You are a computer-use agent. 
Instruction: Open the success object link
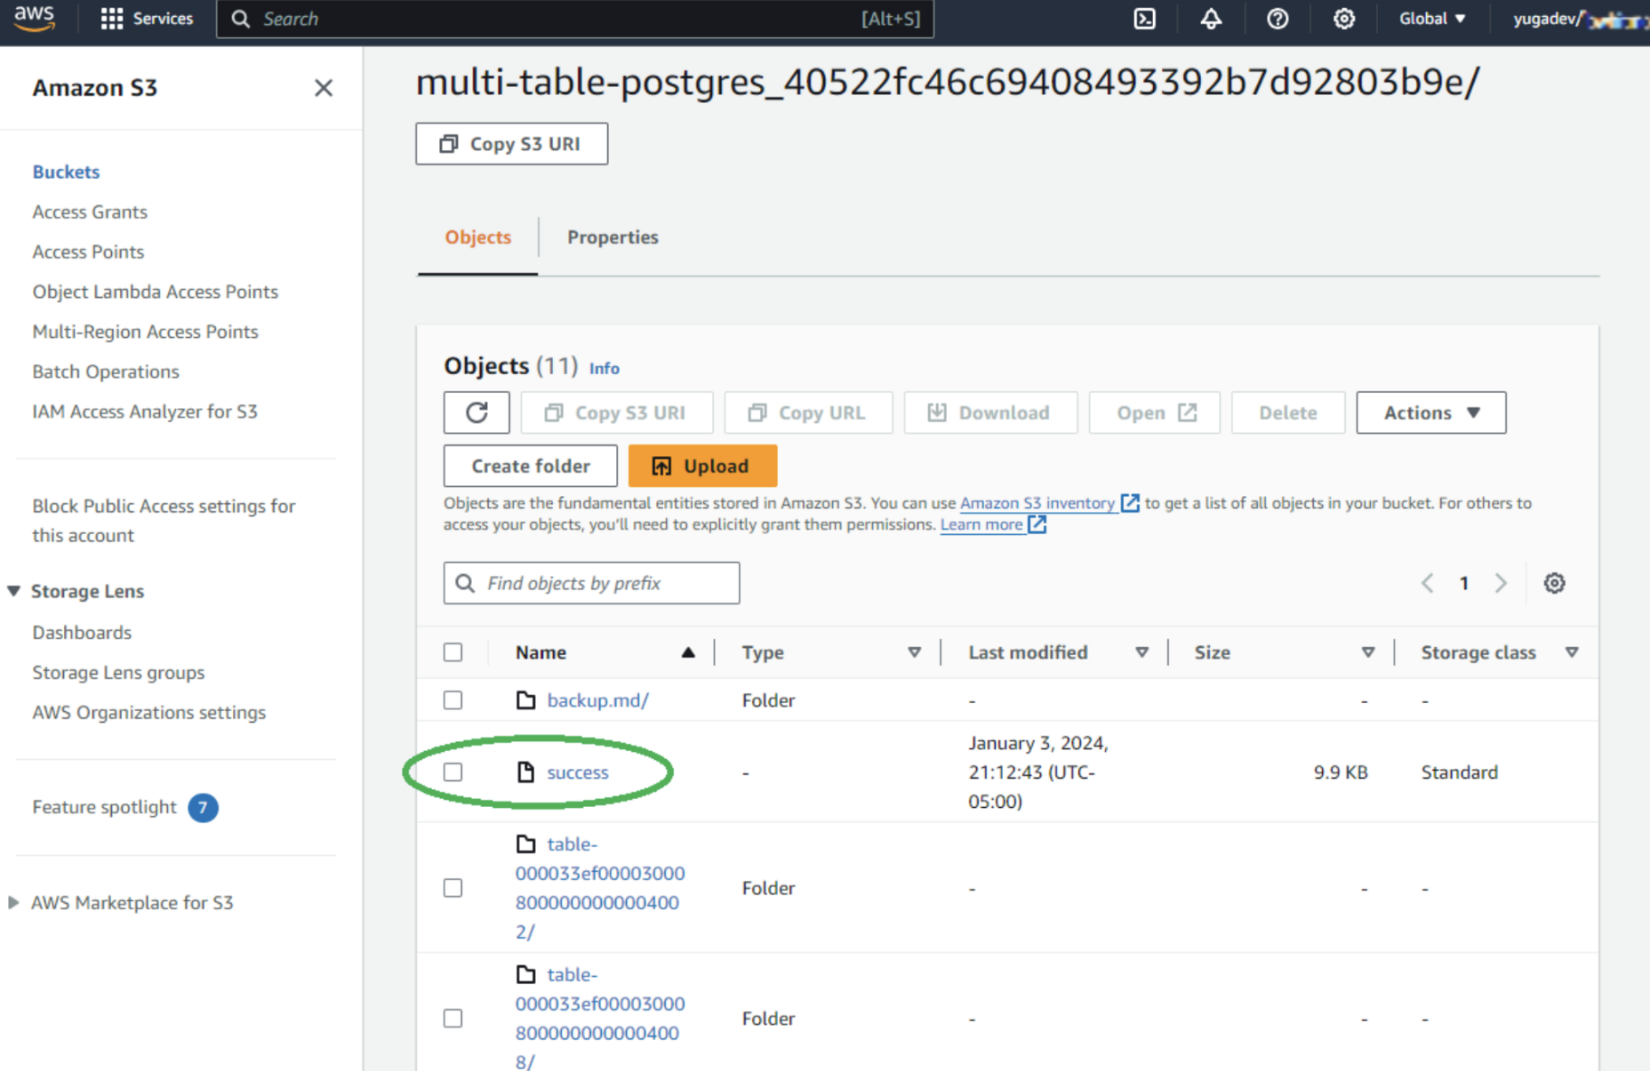click(x=577, y=772)
